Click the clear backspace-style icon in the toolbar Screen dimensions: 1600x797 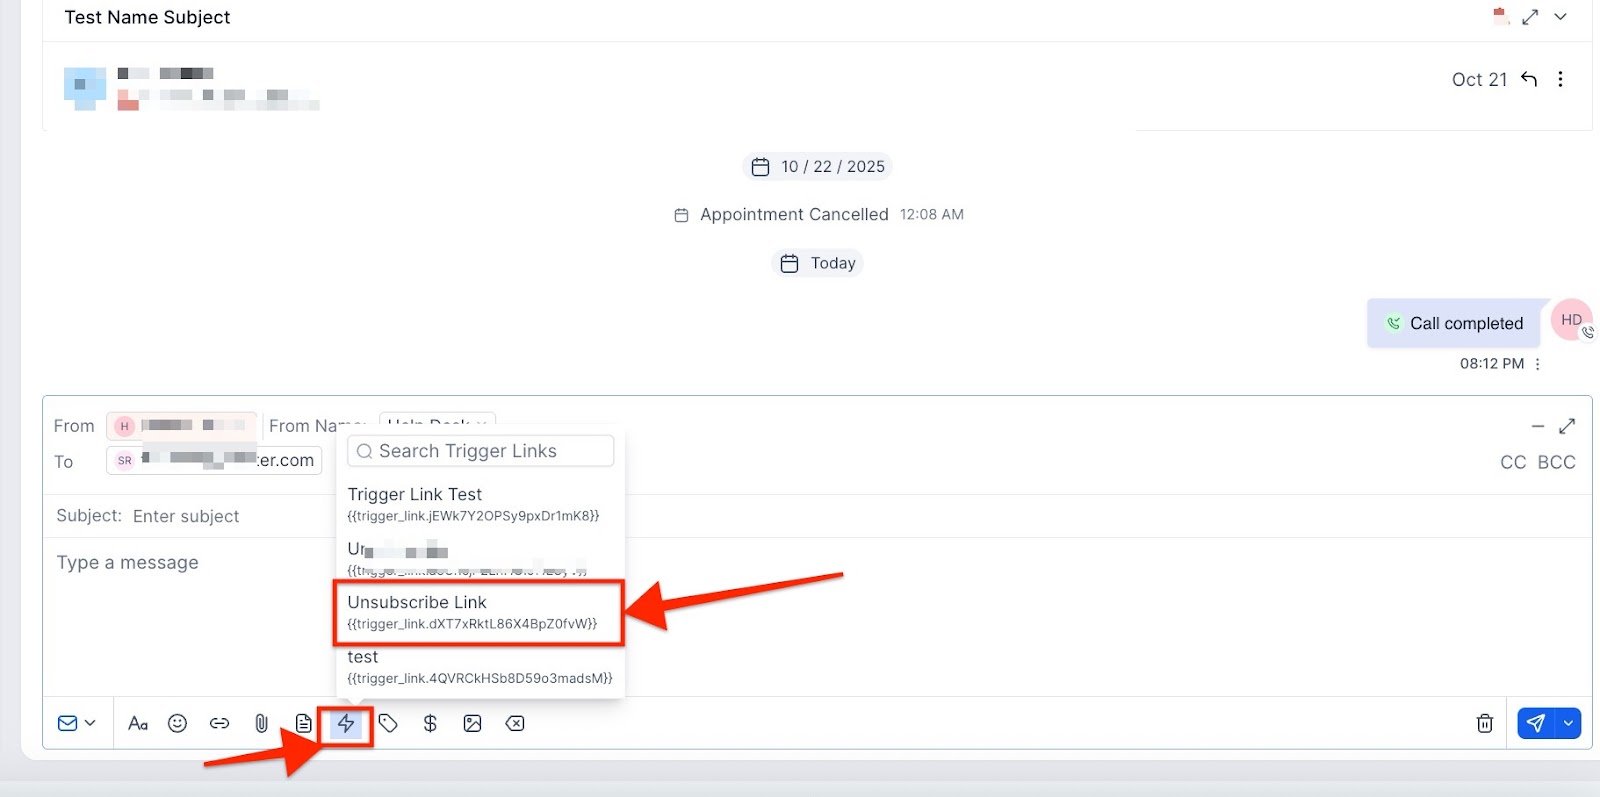pos(515,724)
